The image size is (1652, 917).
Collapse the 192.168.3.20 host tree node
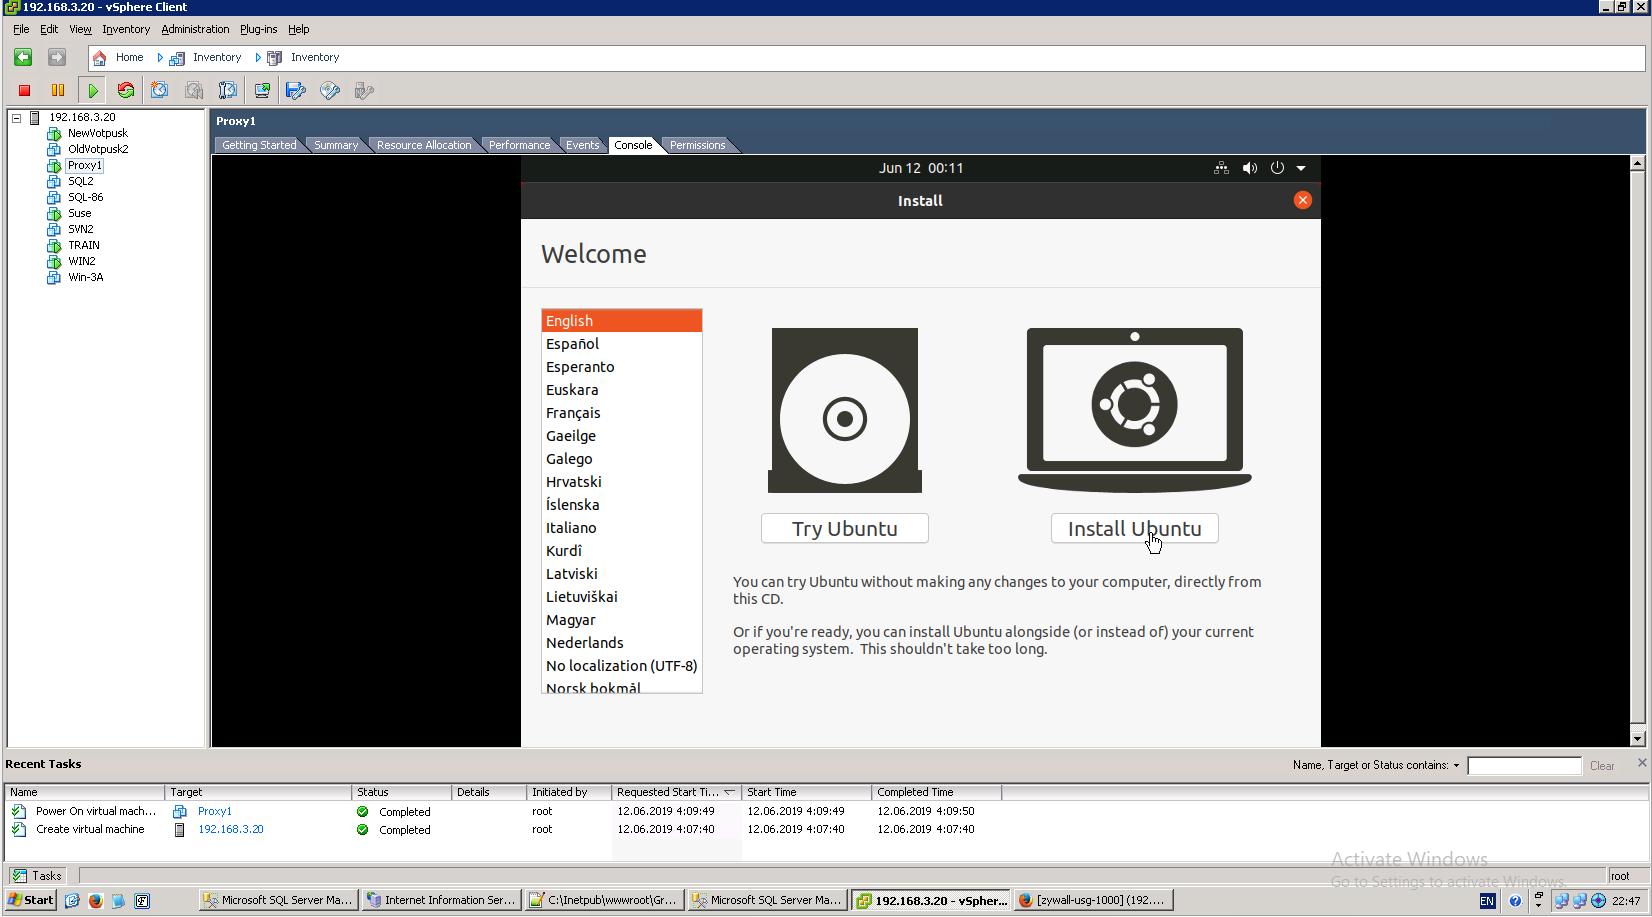coord(17,118)
